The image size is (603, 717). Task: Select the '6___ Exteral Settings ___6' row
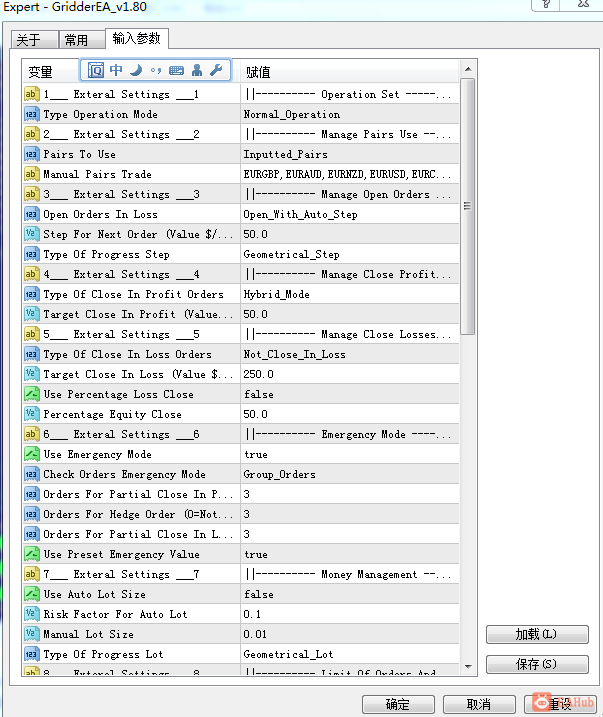tap(241, 434)
